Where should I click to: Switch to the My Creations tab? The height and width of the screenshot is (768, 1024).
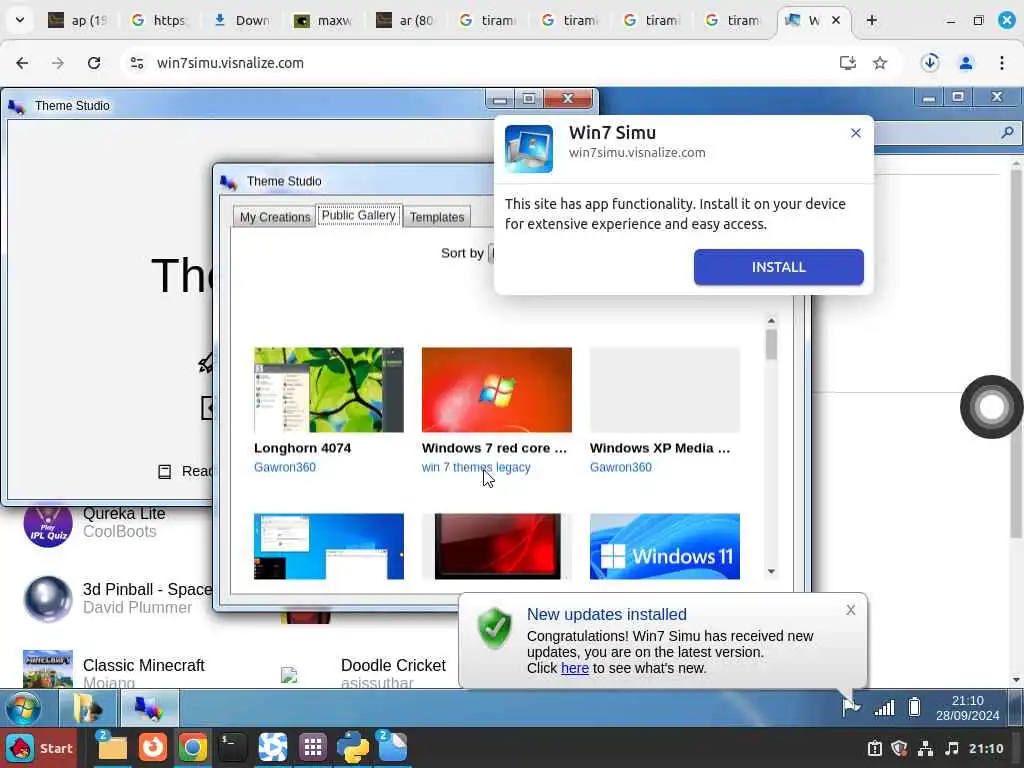coord(274,217)
